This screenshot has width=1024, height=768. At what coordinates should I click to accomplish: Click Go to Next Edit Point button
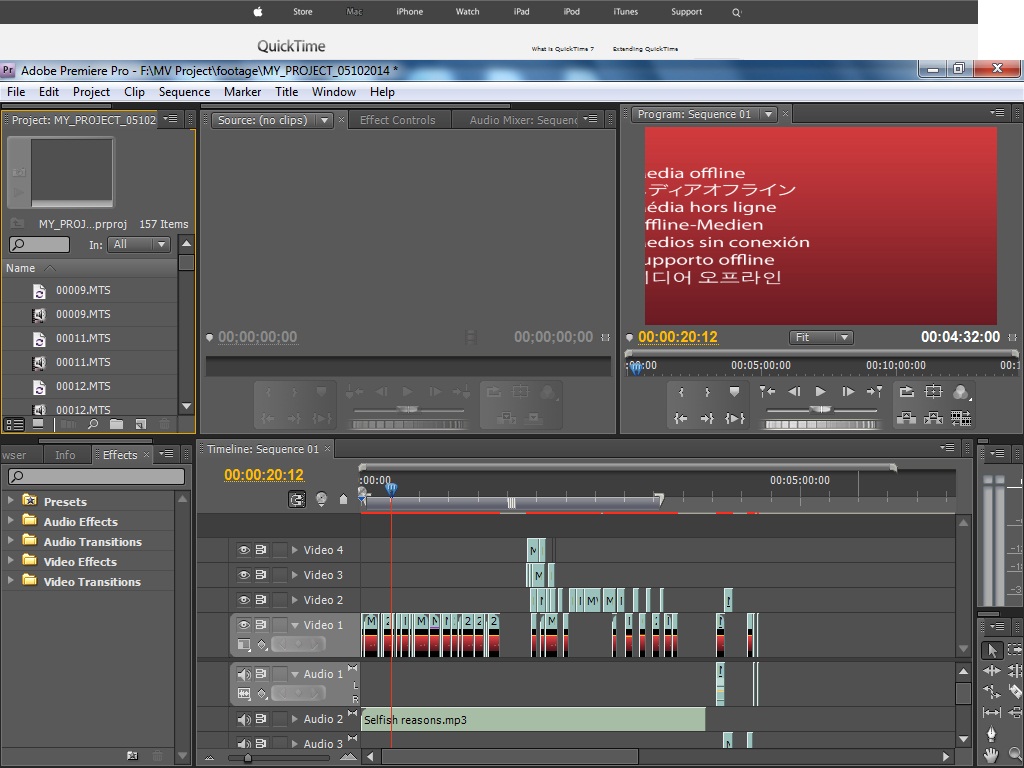pyautogui.click(x=874, y=392)
